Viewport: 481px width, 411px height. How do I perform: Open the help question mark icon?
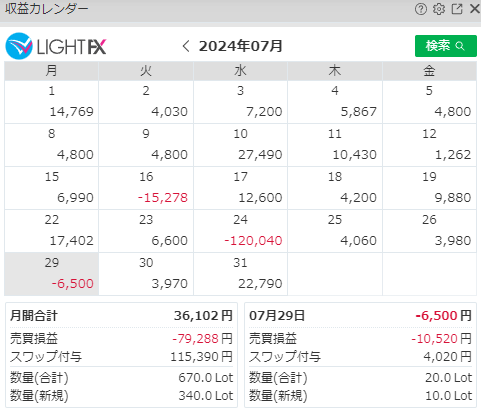[421, 9]
